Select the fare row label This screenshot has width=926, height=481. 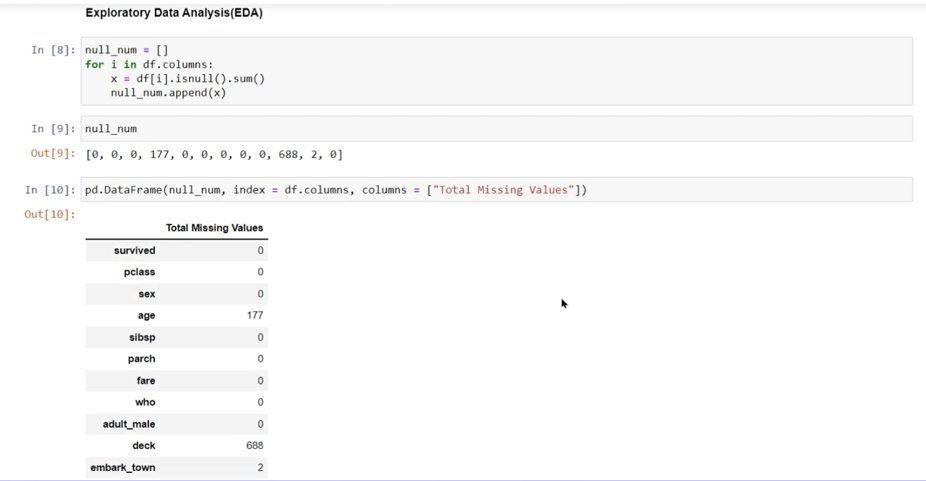coord(145,381)
